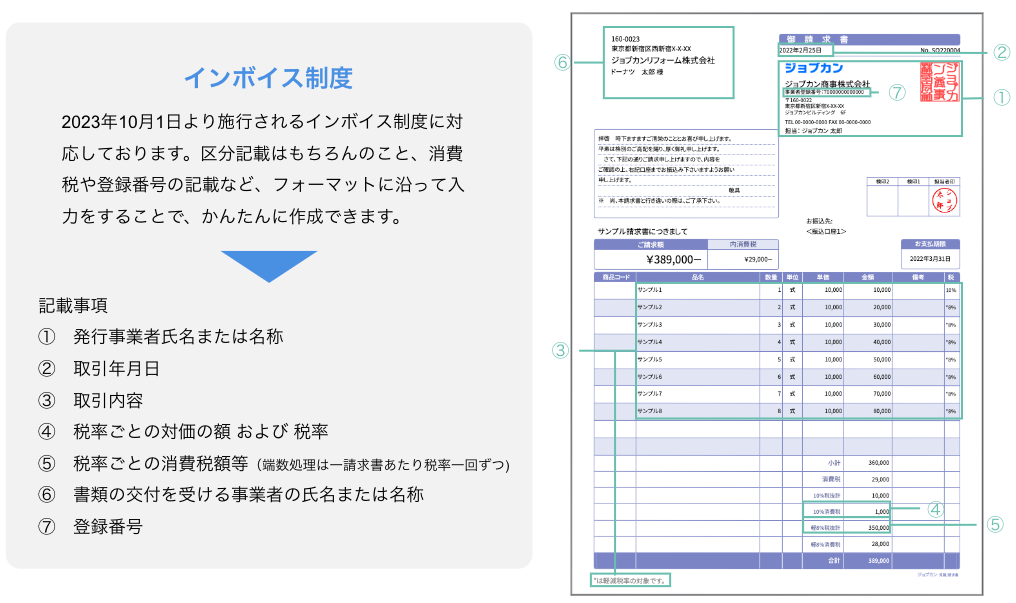Click the blue downward triangle arrow
This screenshot has height=603, width=1016.
click(x=269, y=266)
